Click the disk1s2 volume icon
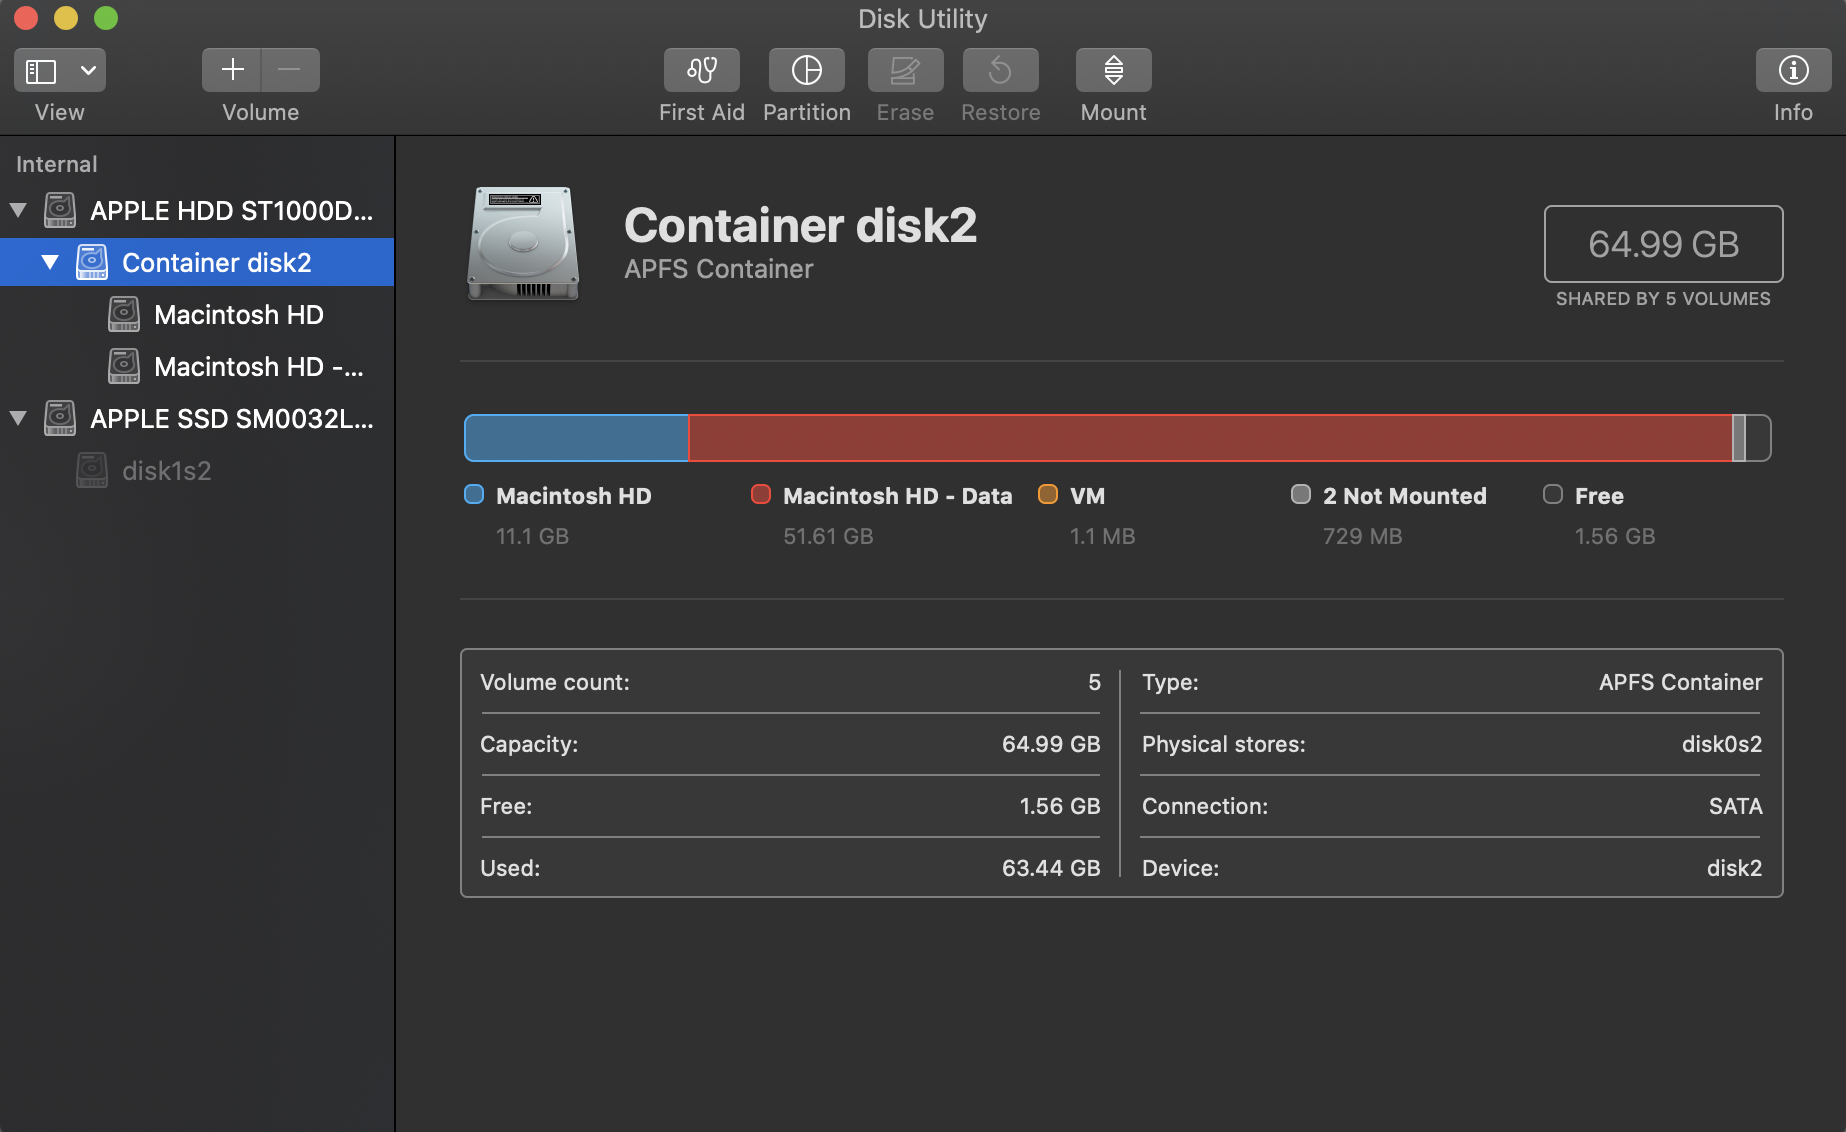Viewport: 1846px width, 1132px height. [92, 470]
